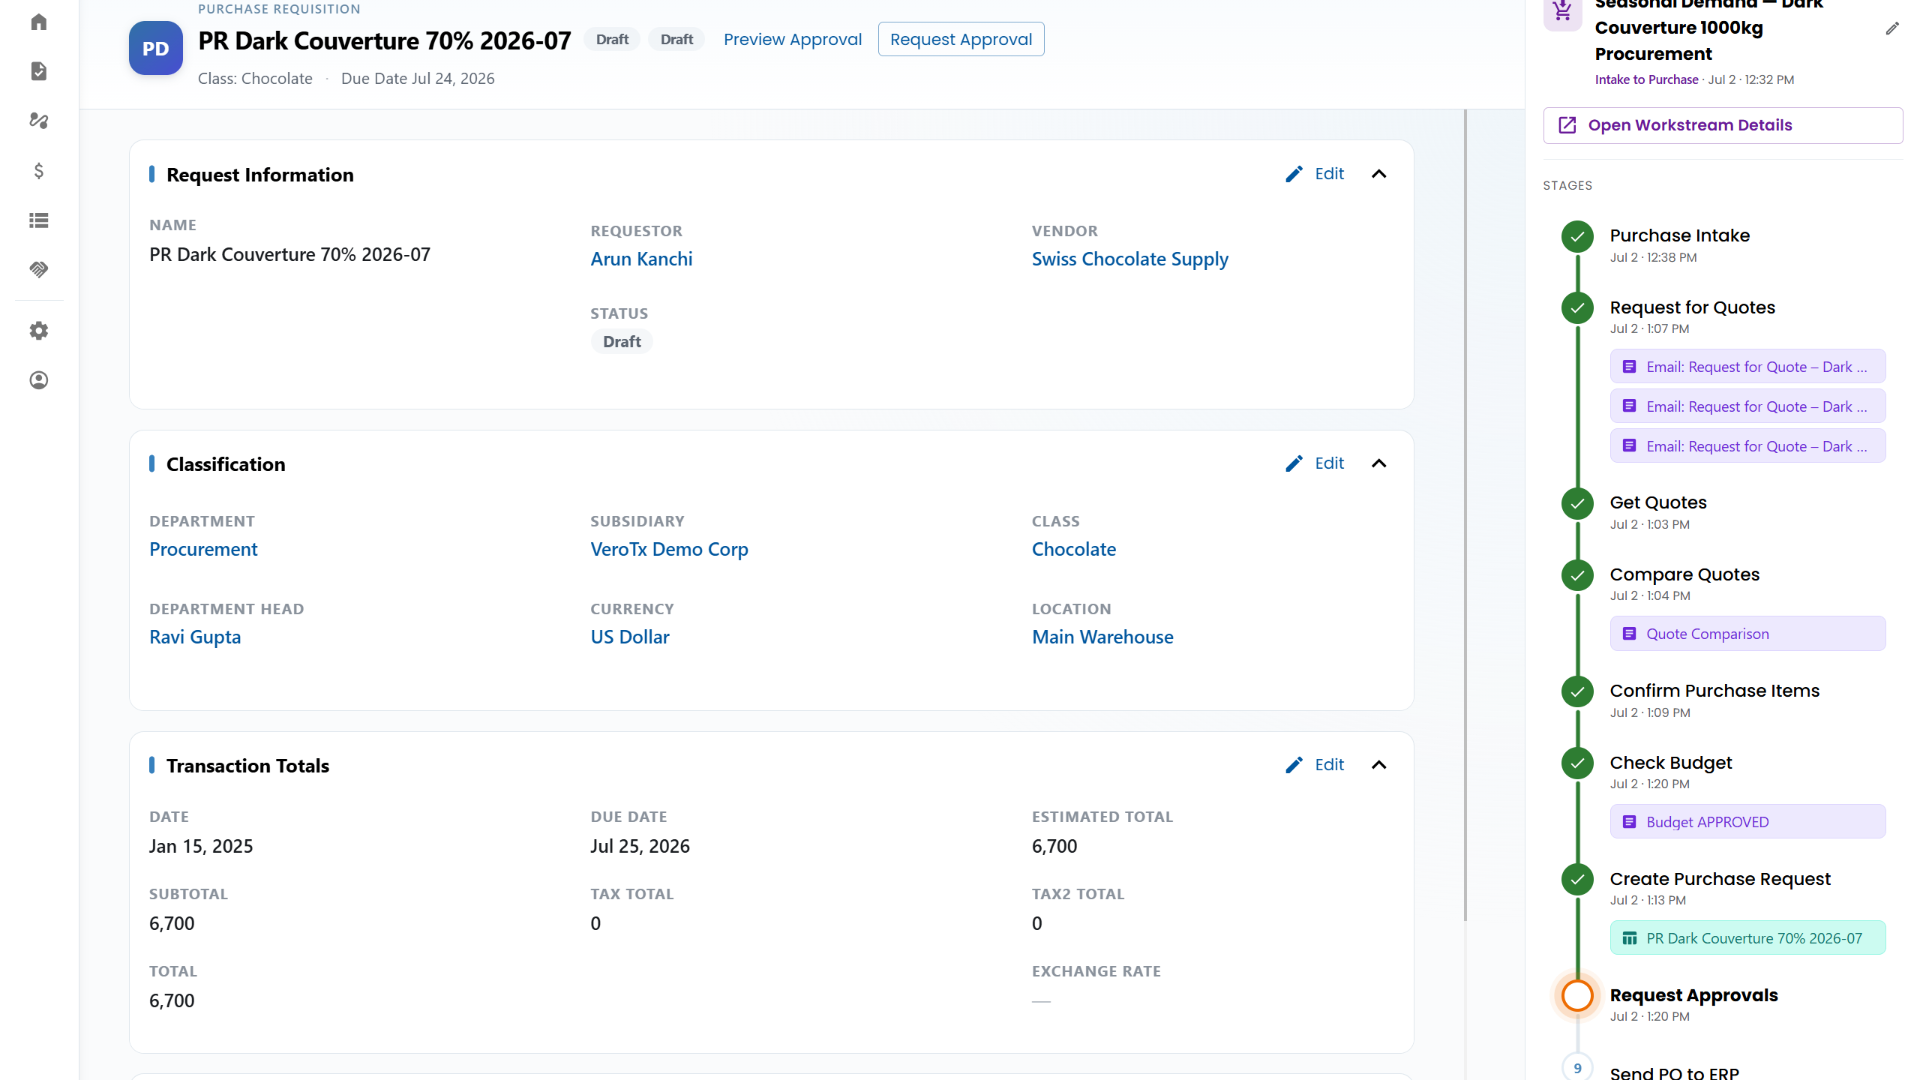Click the pencil icon in Request Information

1294,174
